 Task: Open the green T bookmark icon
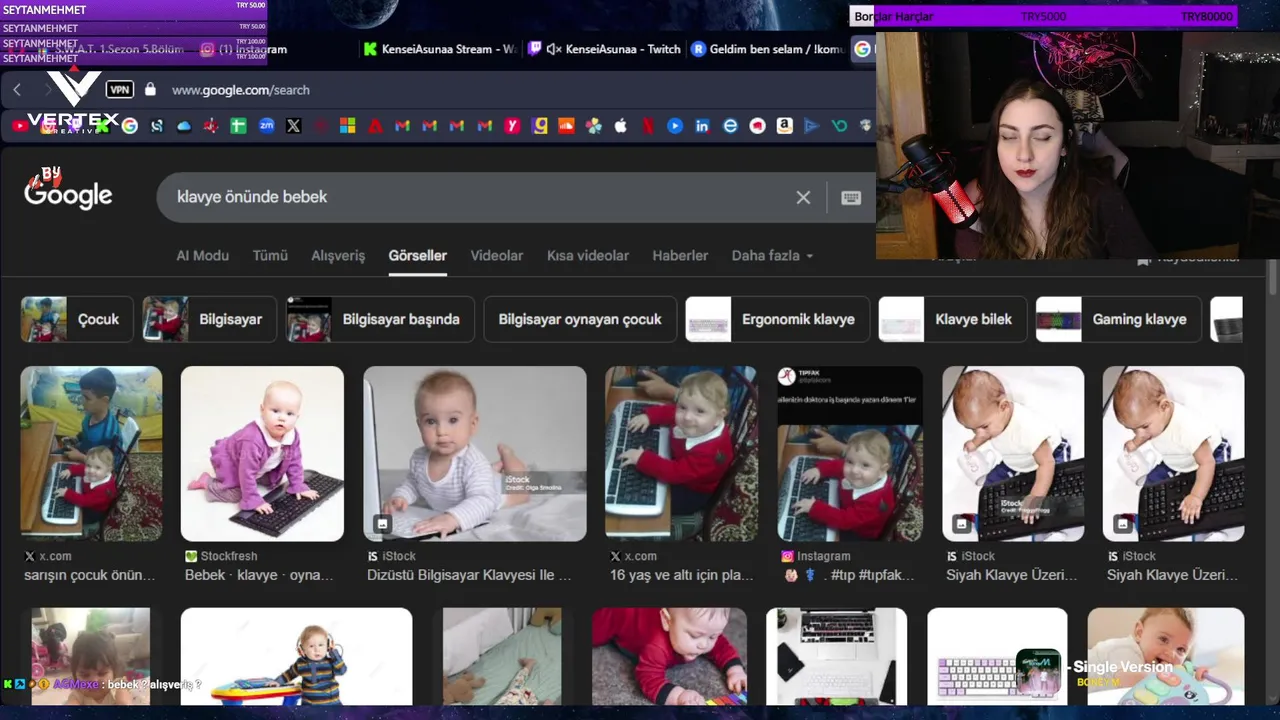tap(238, 126)
